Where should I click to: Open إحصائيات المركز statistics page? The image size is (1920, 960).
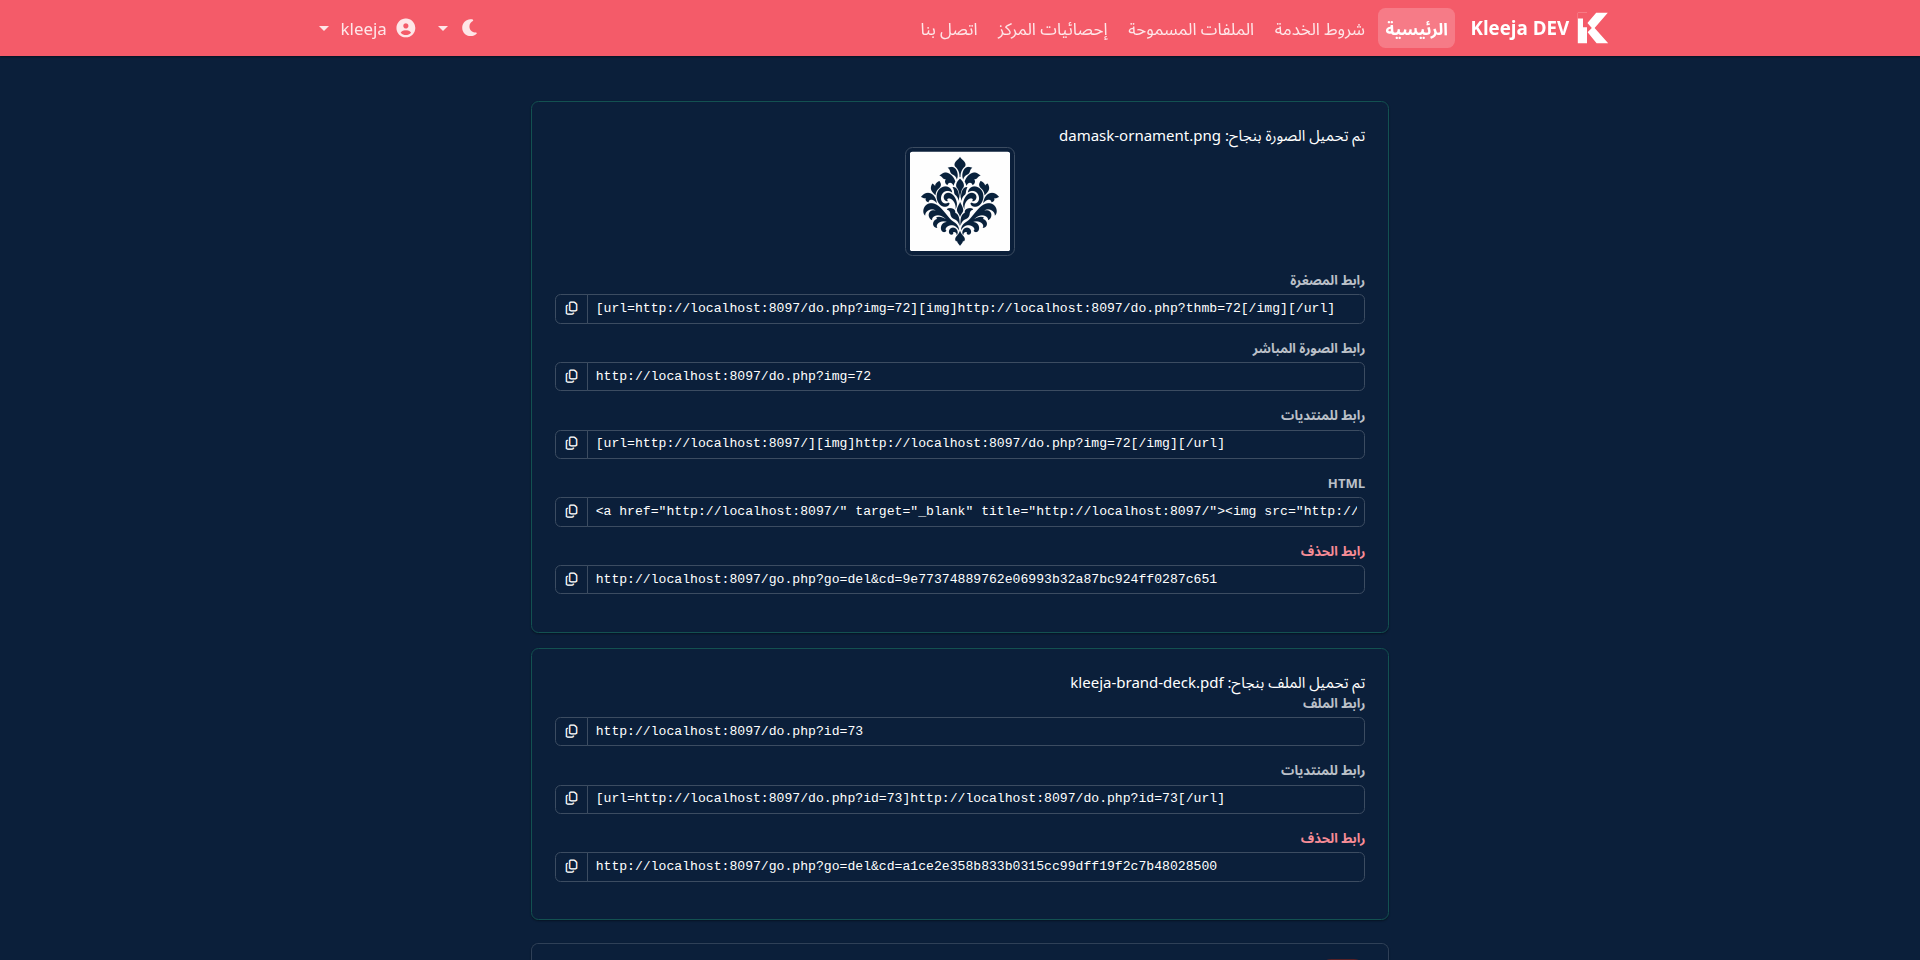coord(1052,29)
